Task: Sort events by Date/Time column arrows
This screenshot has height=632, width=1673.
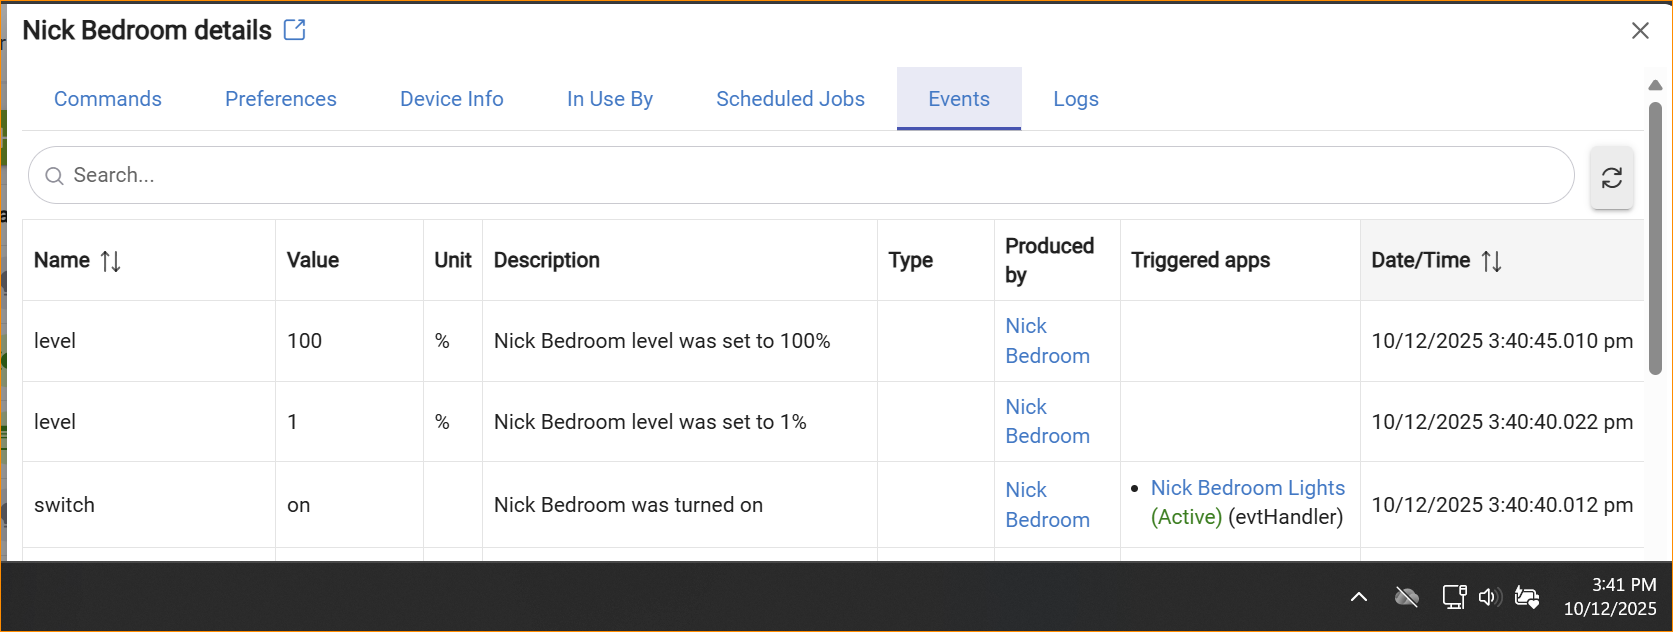Action: pyautogui.click(x=1491, y=261)
